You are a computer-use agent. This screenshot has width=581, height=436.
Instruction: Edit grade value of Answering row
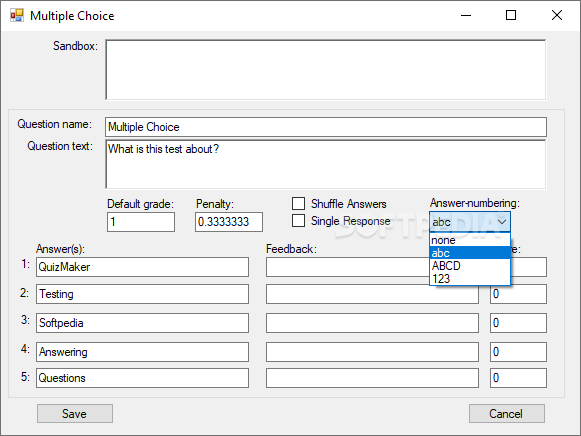(x=518, y=352)
